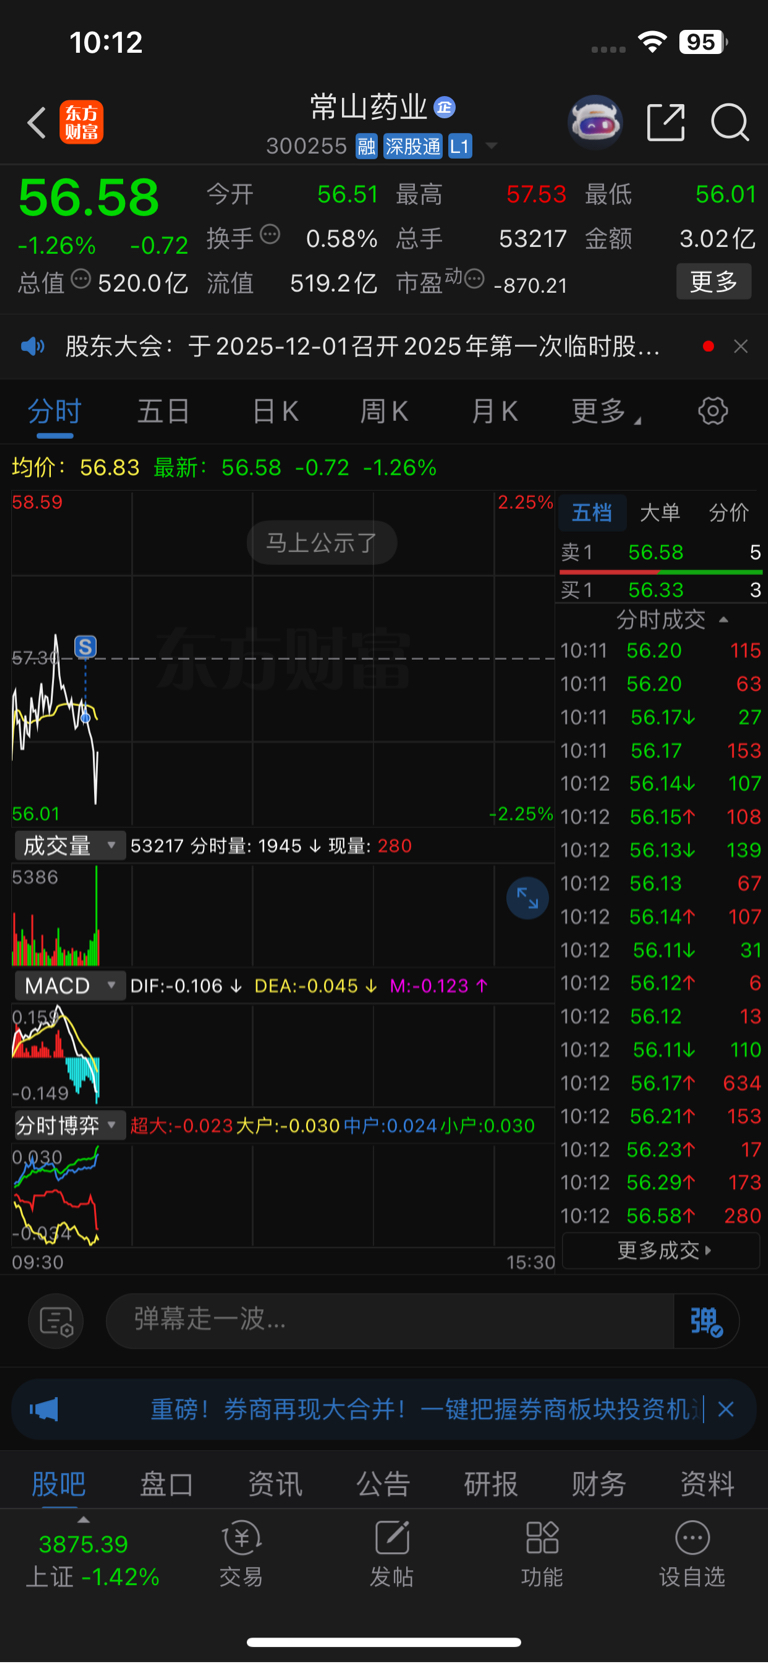Open the 股吧 bottom tab
Image resolution: width=768 pixels, height=1663 pixels.
point(58,1484)
